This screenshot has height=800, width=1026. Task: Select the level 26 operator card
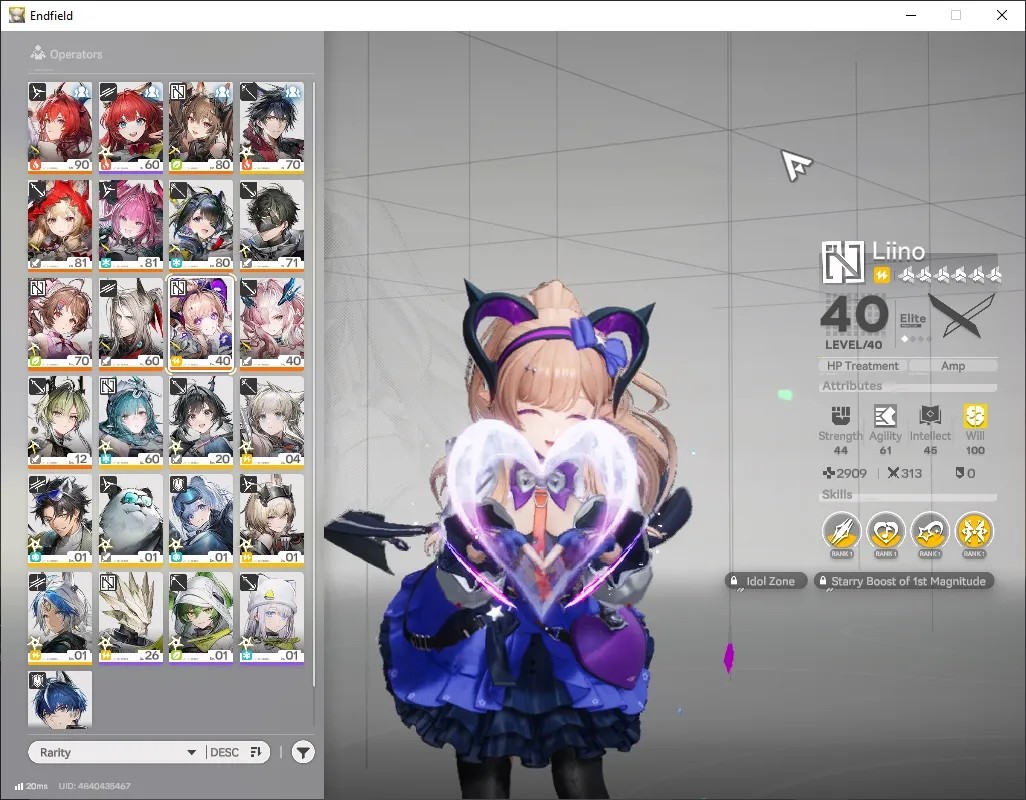pyautogui.click(x=131, y=617)
